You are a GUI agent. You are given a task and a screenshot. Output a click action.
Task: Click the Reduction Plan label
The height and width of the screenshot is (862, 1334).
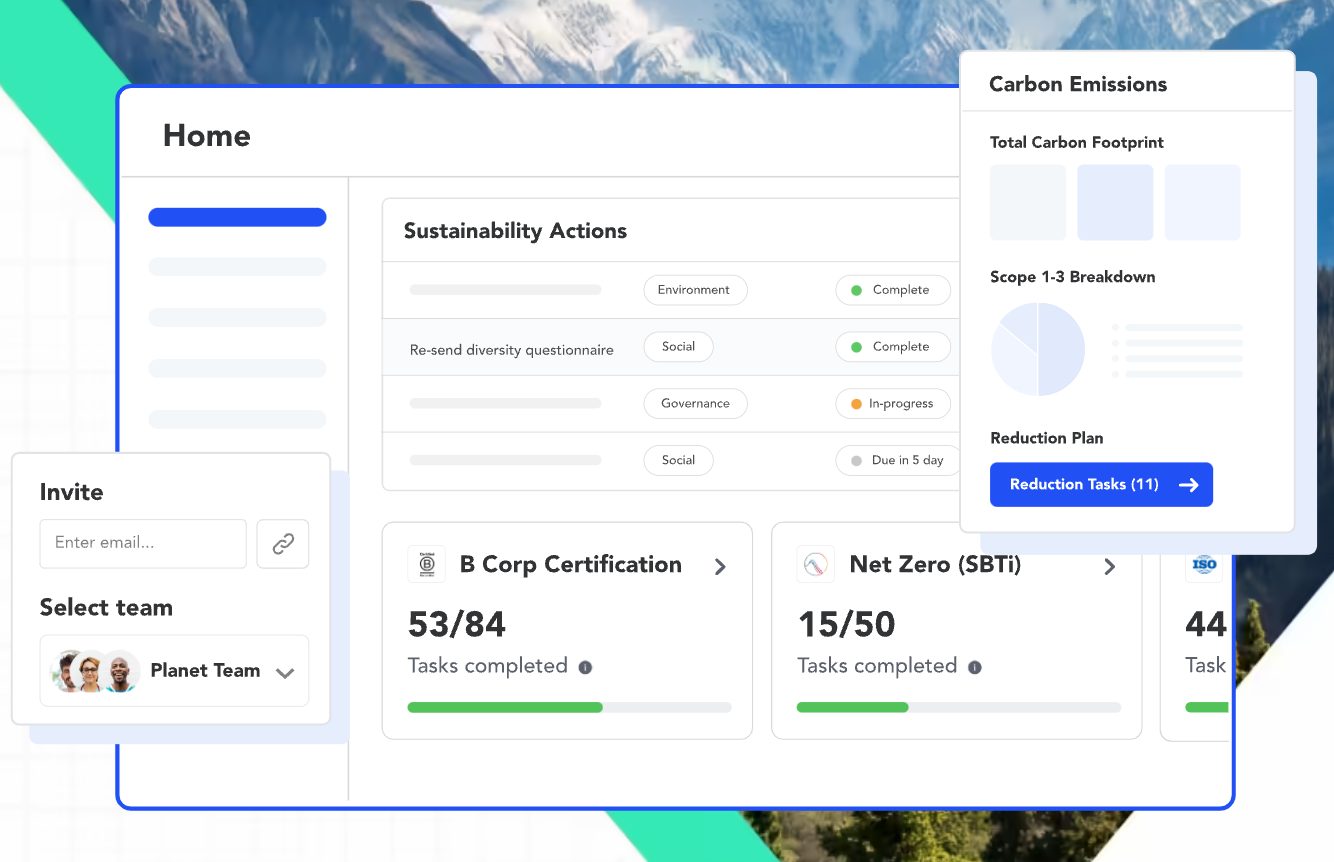tap(1047, 438)
